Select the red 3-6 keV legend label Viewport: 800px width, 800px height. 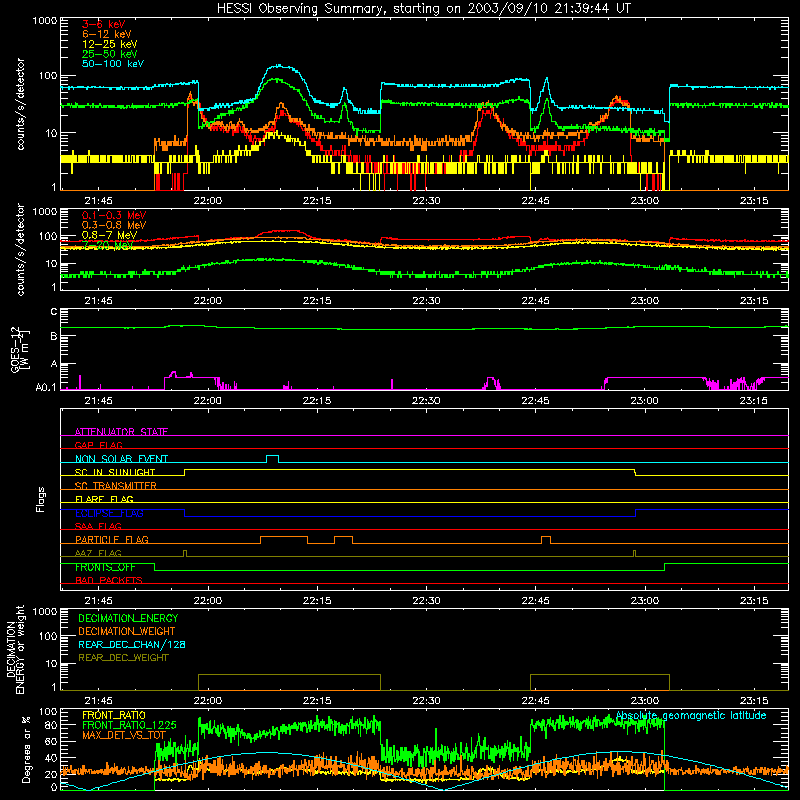tap(103, 24)
